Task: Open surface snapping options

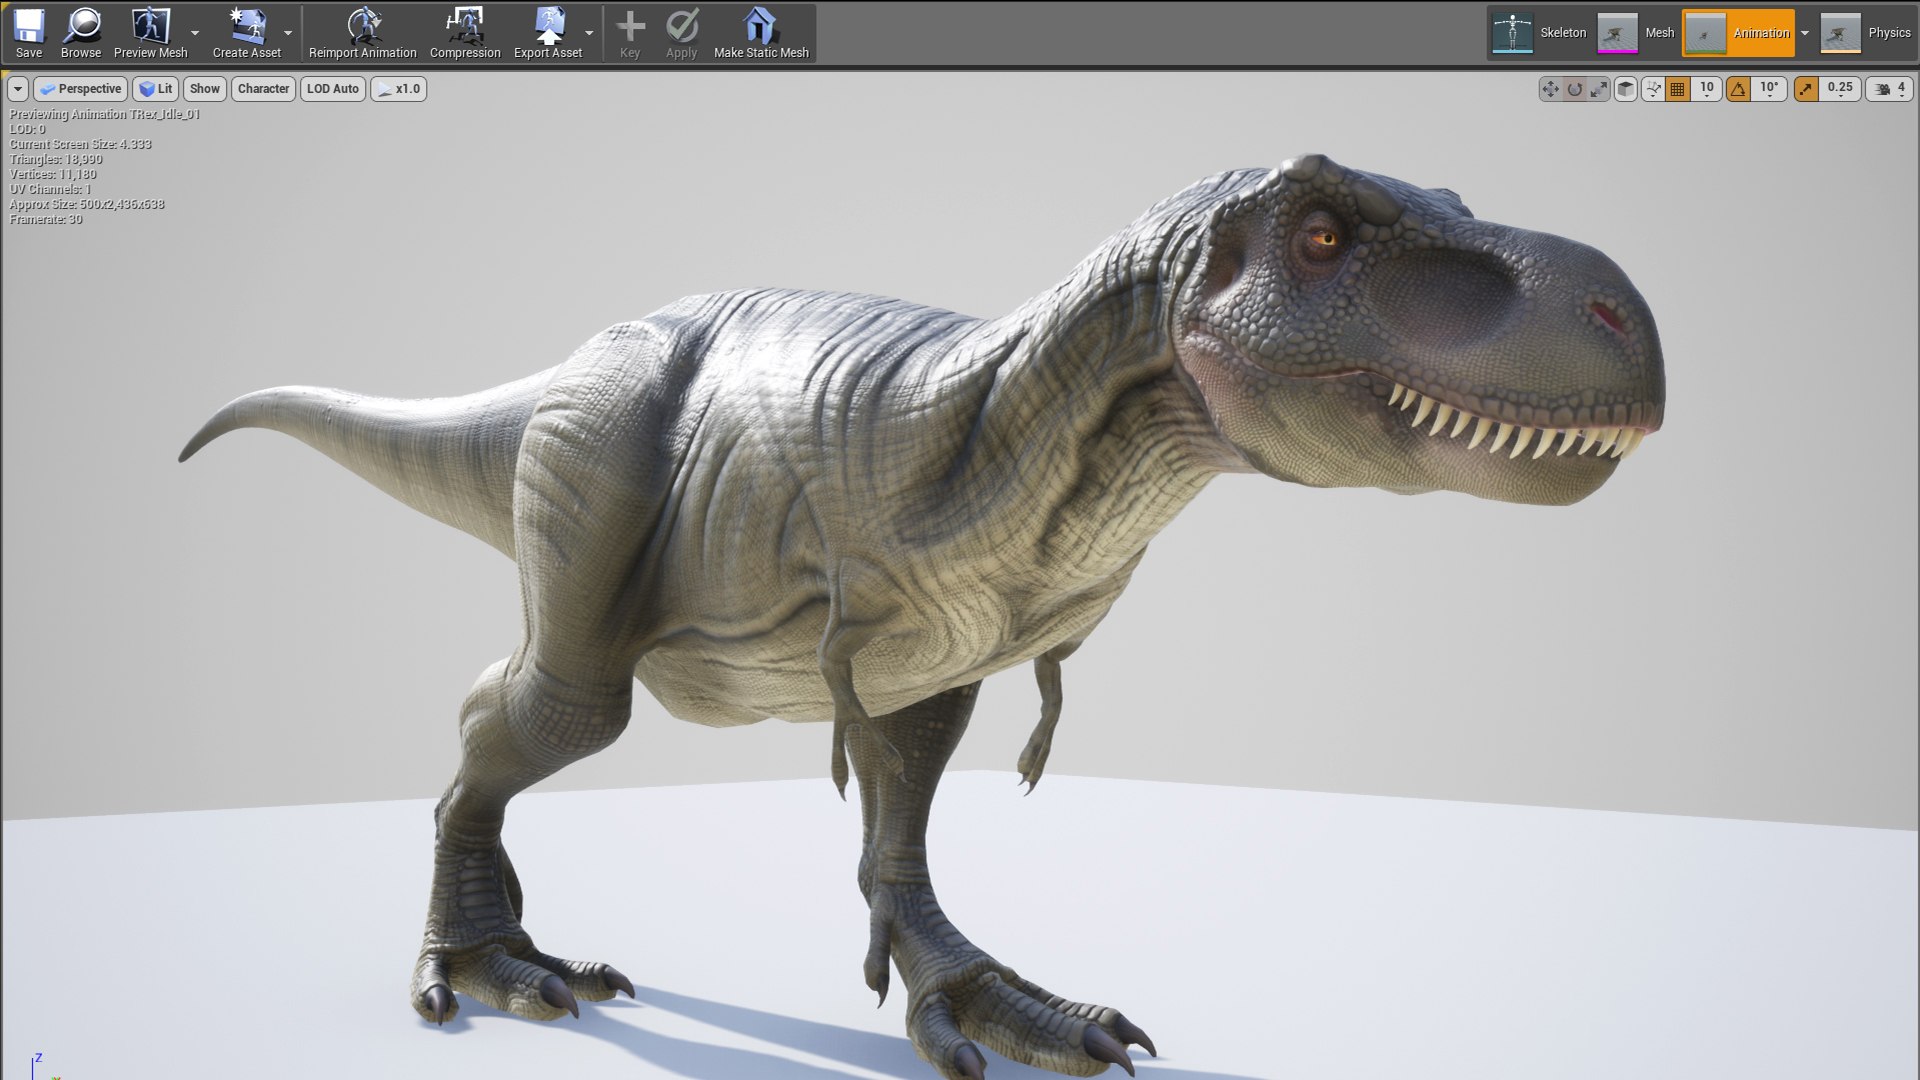Action: point(1653,89)
